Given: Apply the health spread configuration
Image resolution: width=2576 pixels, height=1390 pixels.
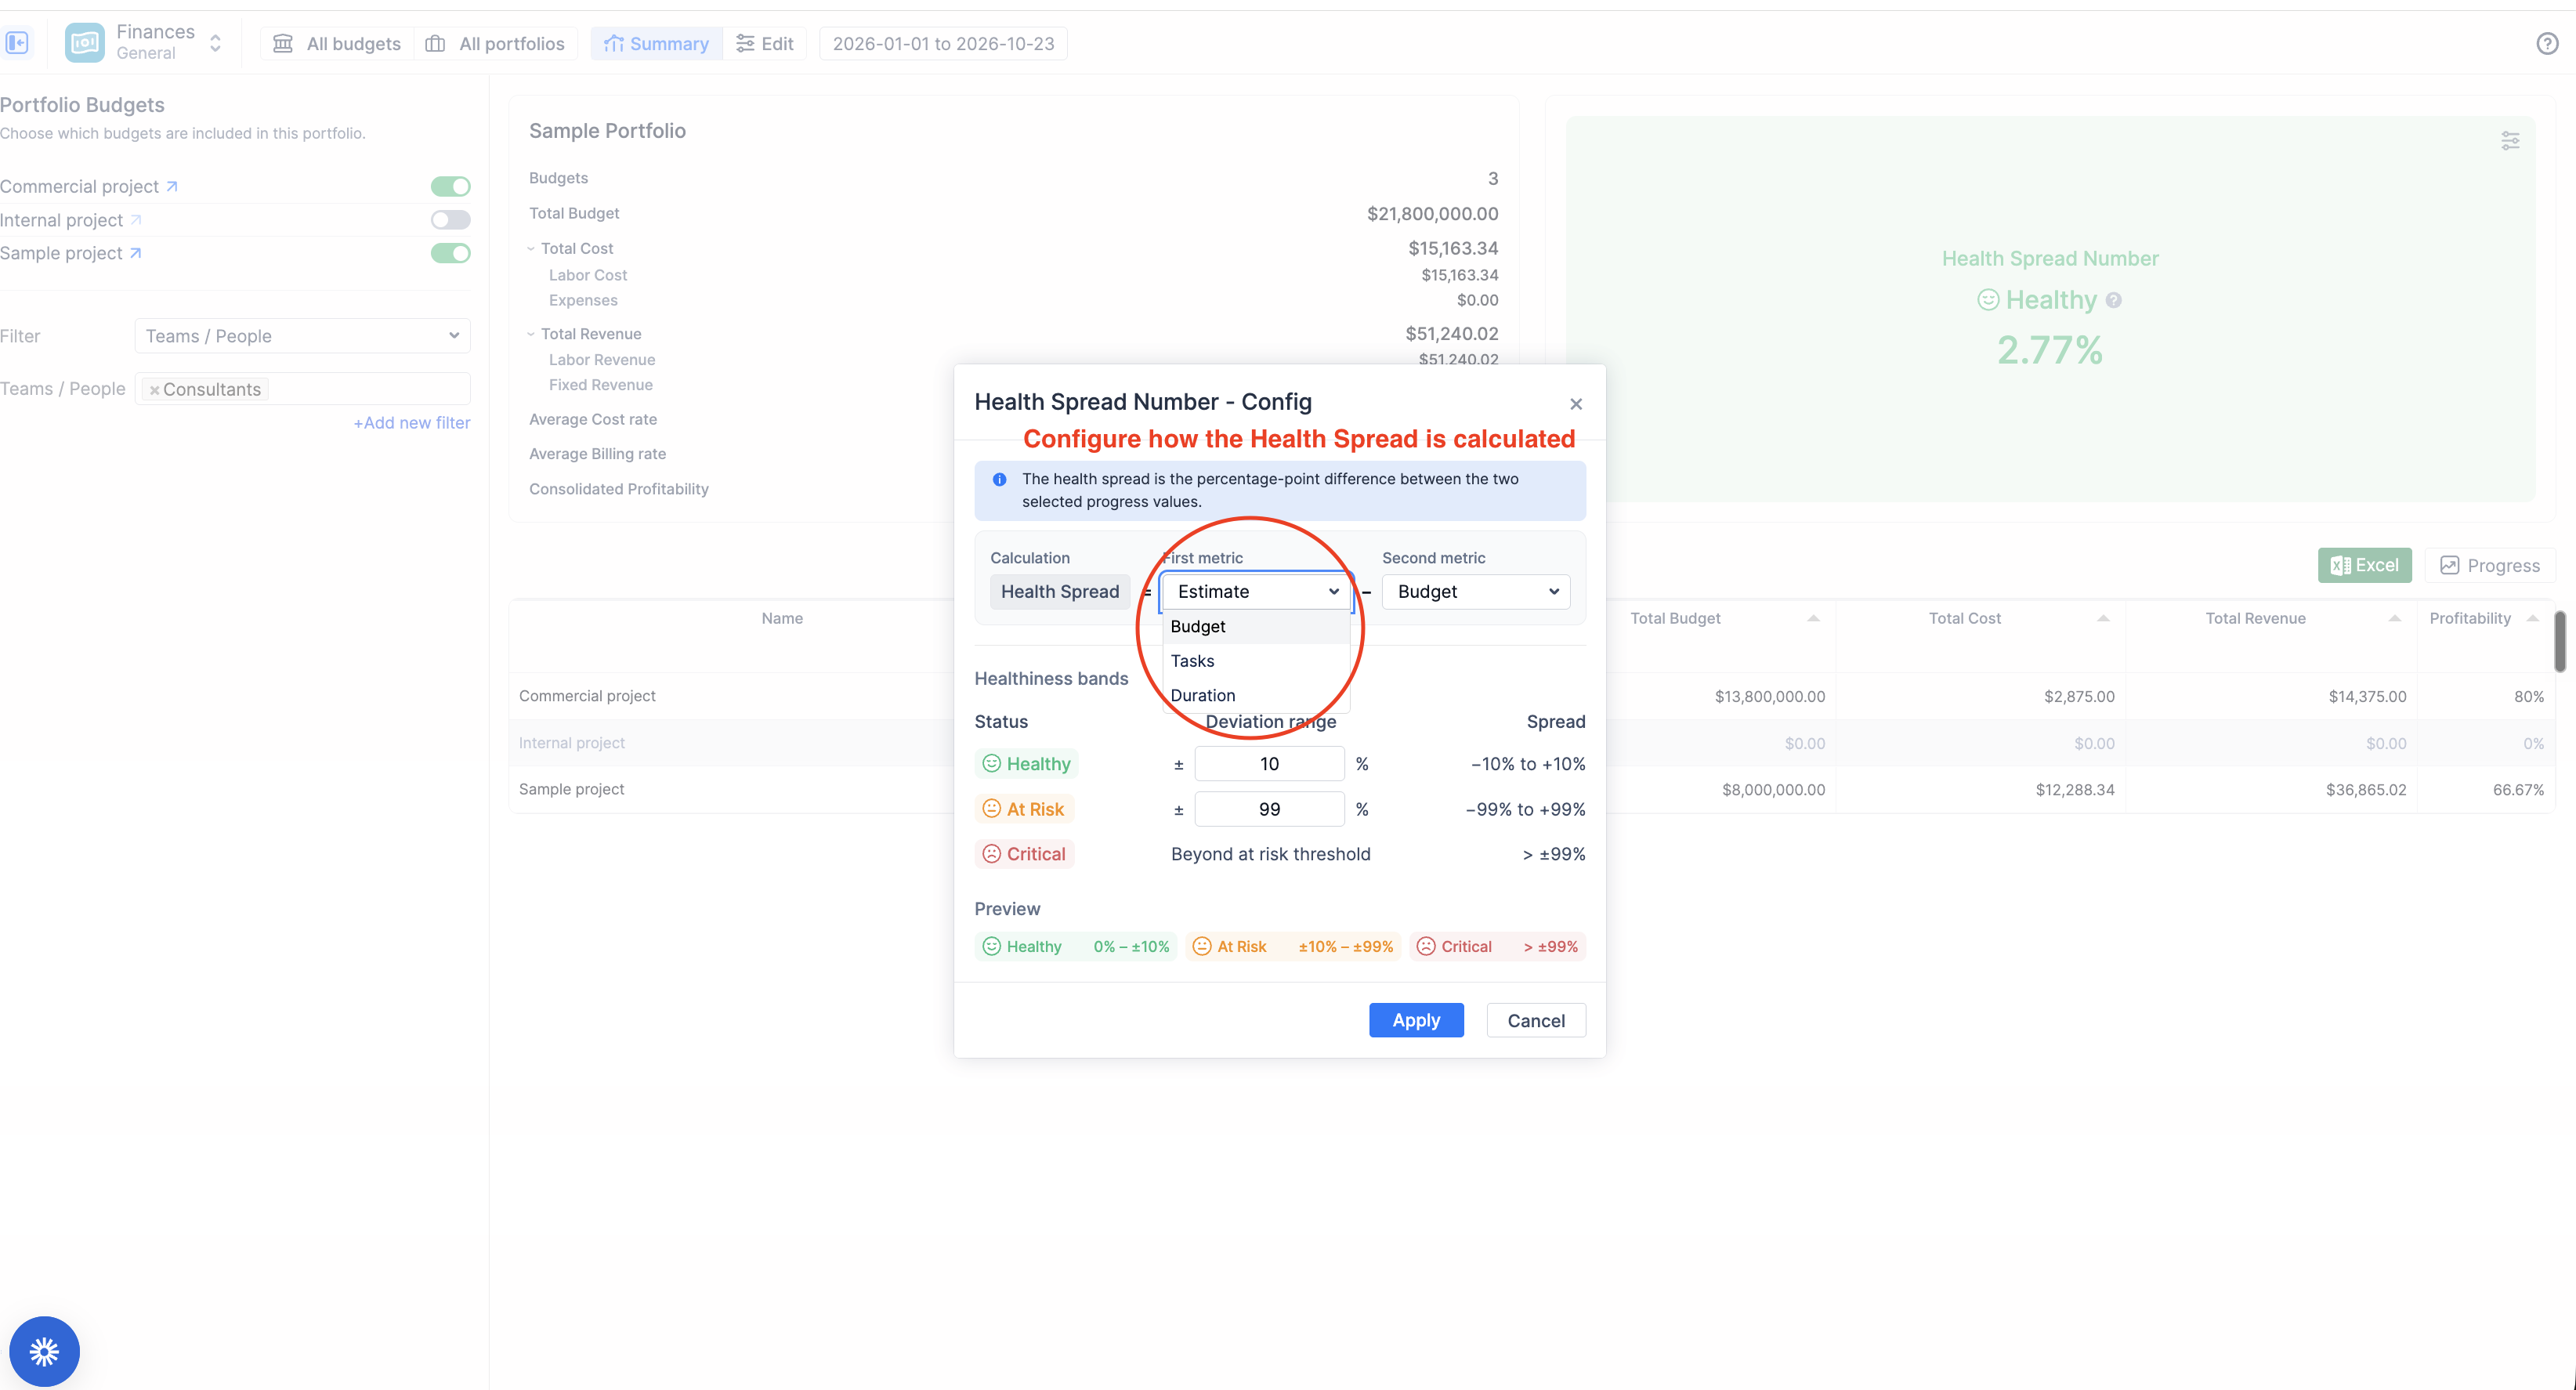Looking at the screenshot, I should 1416,1020.
